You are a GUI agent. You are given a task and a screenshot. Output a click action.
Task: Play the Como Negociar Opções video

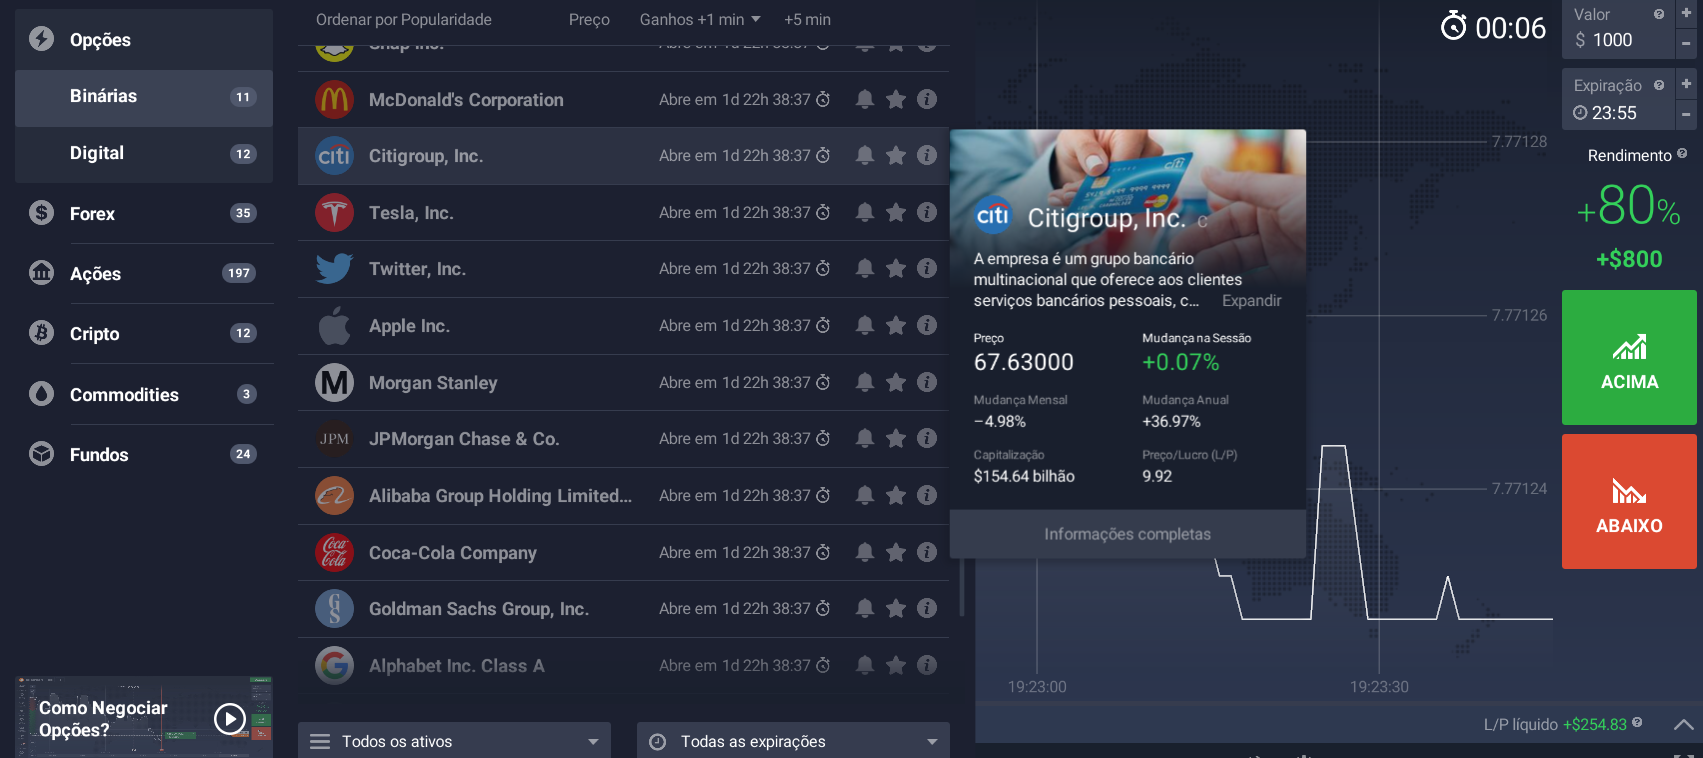[x=230, y=718]
